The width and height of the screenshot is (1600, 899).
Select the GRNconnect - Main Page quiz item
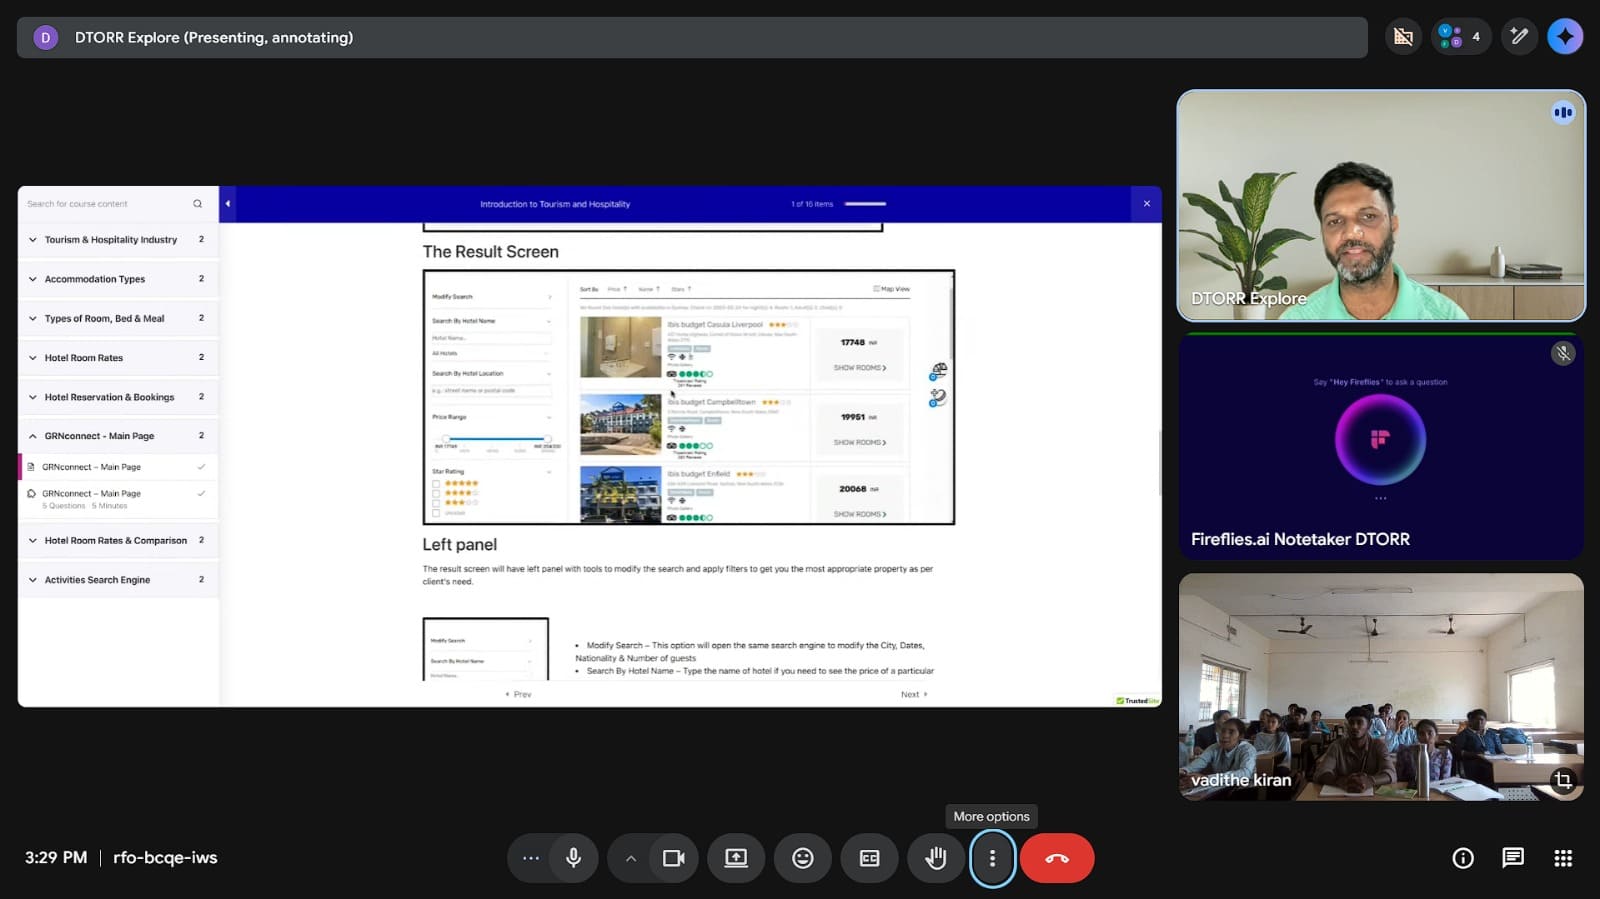(x=91, y=494)
